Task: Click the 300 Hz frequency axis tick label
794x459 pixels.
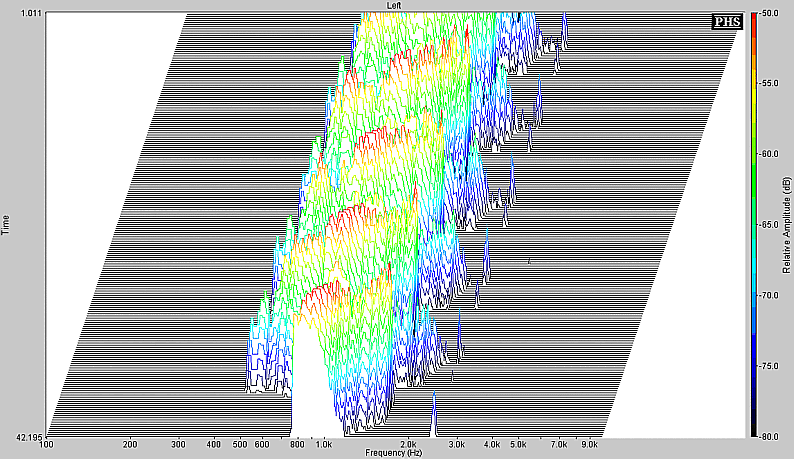Action: tap(178, 444)
